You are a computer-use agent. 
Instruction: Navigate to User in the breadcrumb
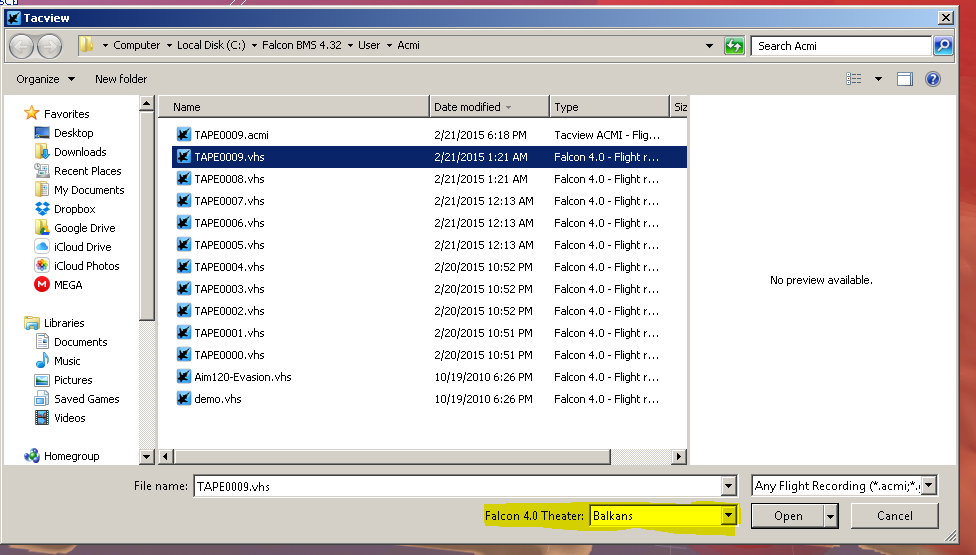[x=369, y=45]
